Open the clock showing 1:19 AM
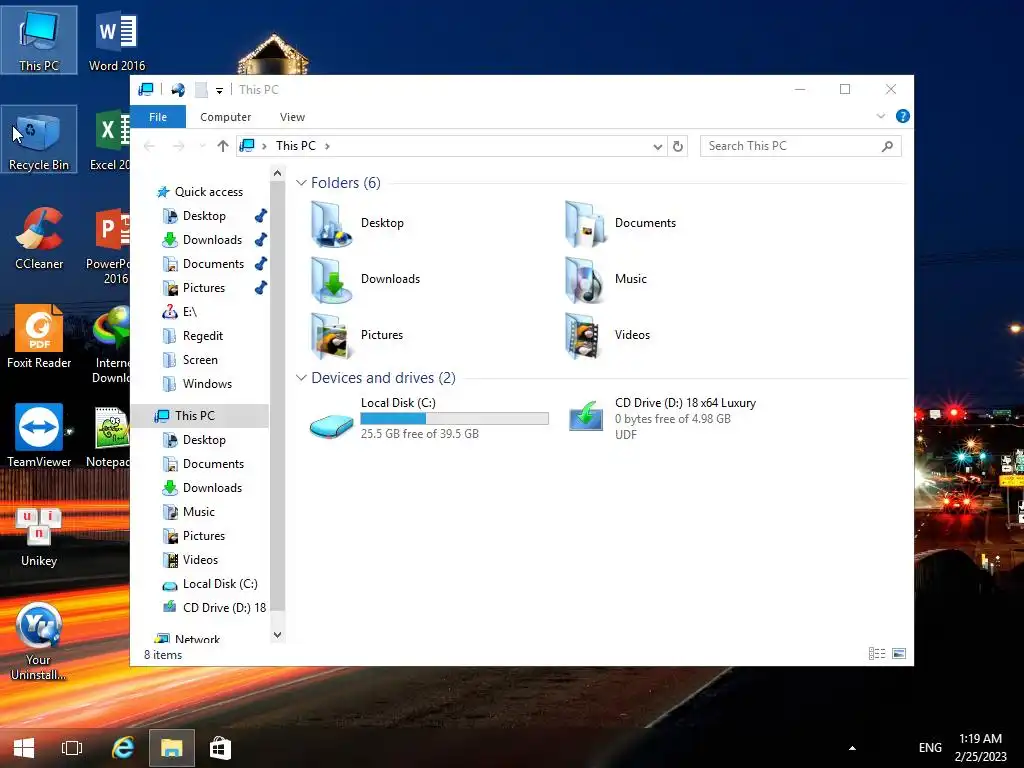Image resolution: width=1024 pixels, height=768 pixels. 980,748
